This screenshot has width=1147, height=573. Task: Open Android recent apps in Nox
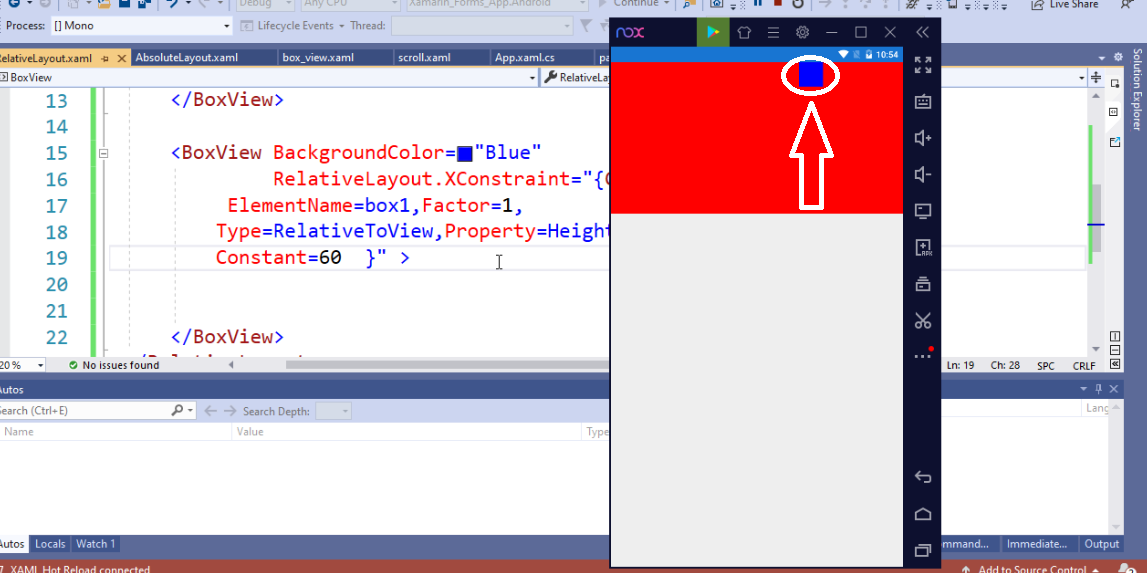point(923,550)
